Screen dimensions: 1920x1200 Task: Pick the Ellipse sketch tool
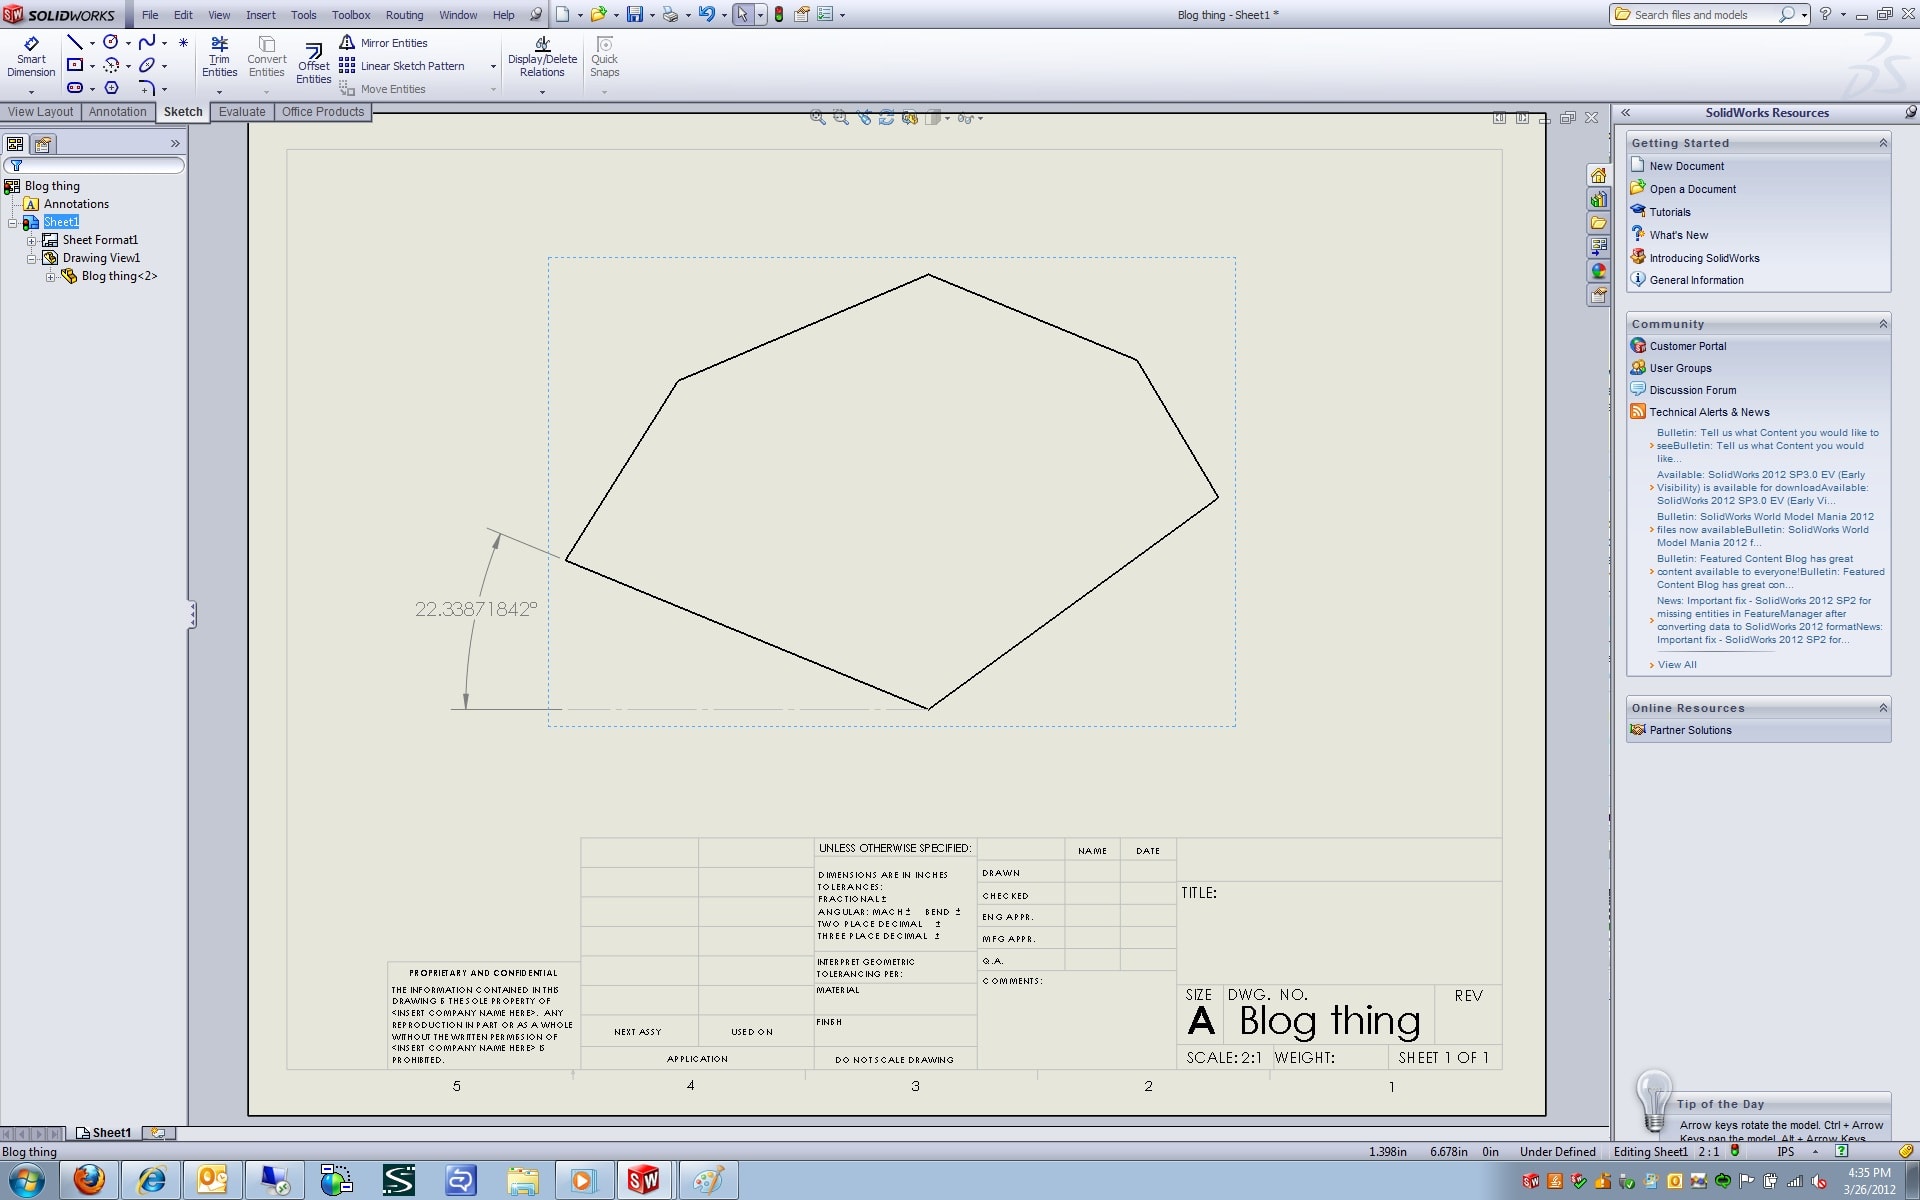click(x=147, y=65)
